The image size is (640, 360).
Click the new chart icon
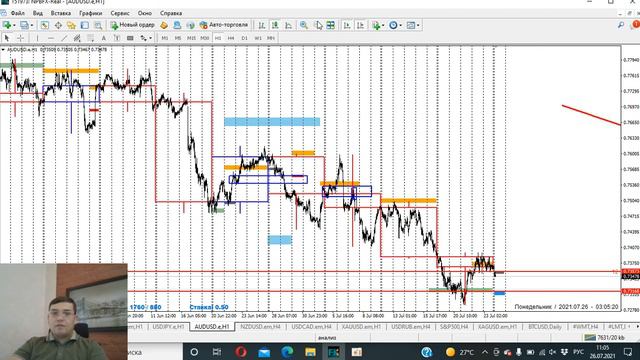click(x=7, y=25)
